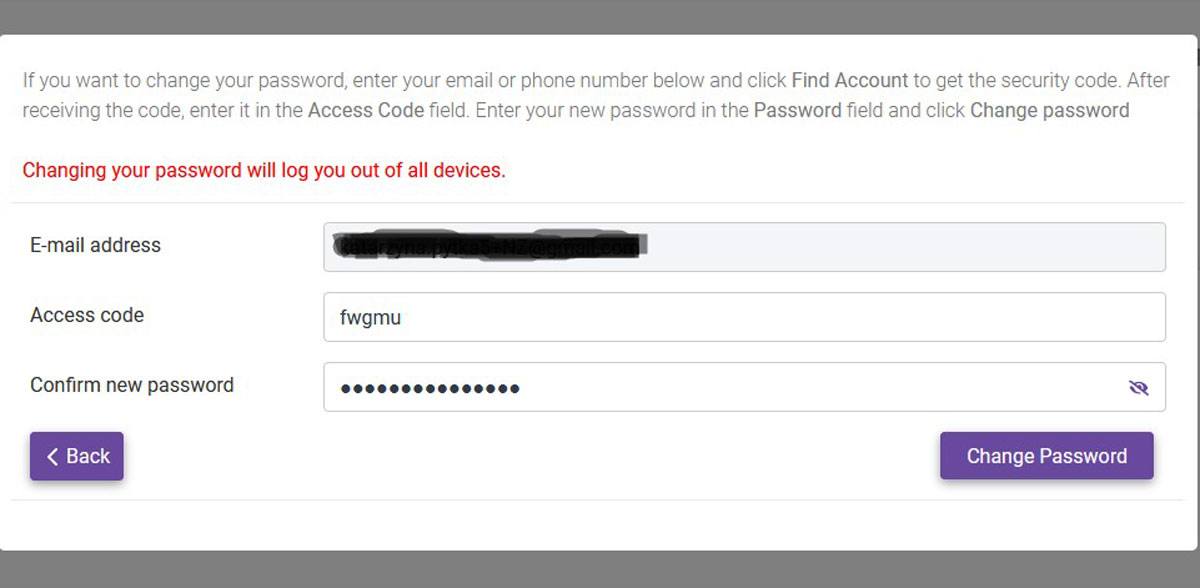This screenshot has height=588, width=1200.
Task: Click the Access code label
Action: tap(87, 315)
